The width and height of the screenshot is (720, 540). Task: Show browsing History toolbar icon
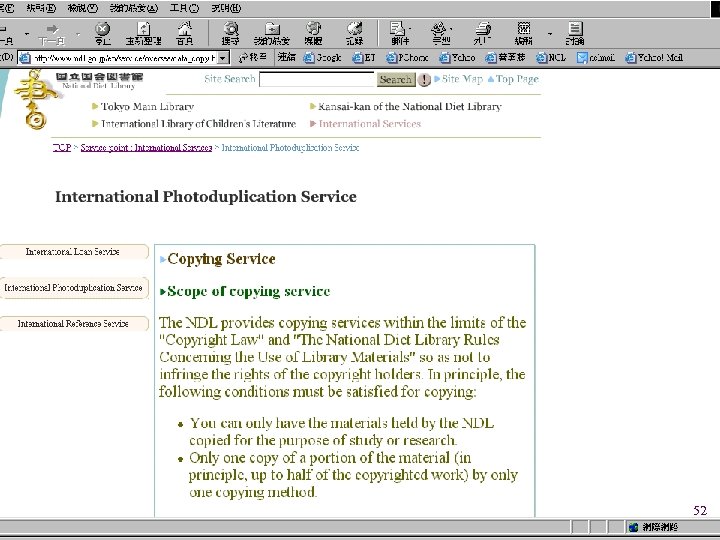pyautogui.click(x=354, y=34)
